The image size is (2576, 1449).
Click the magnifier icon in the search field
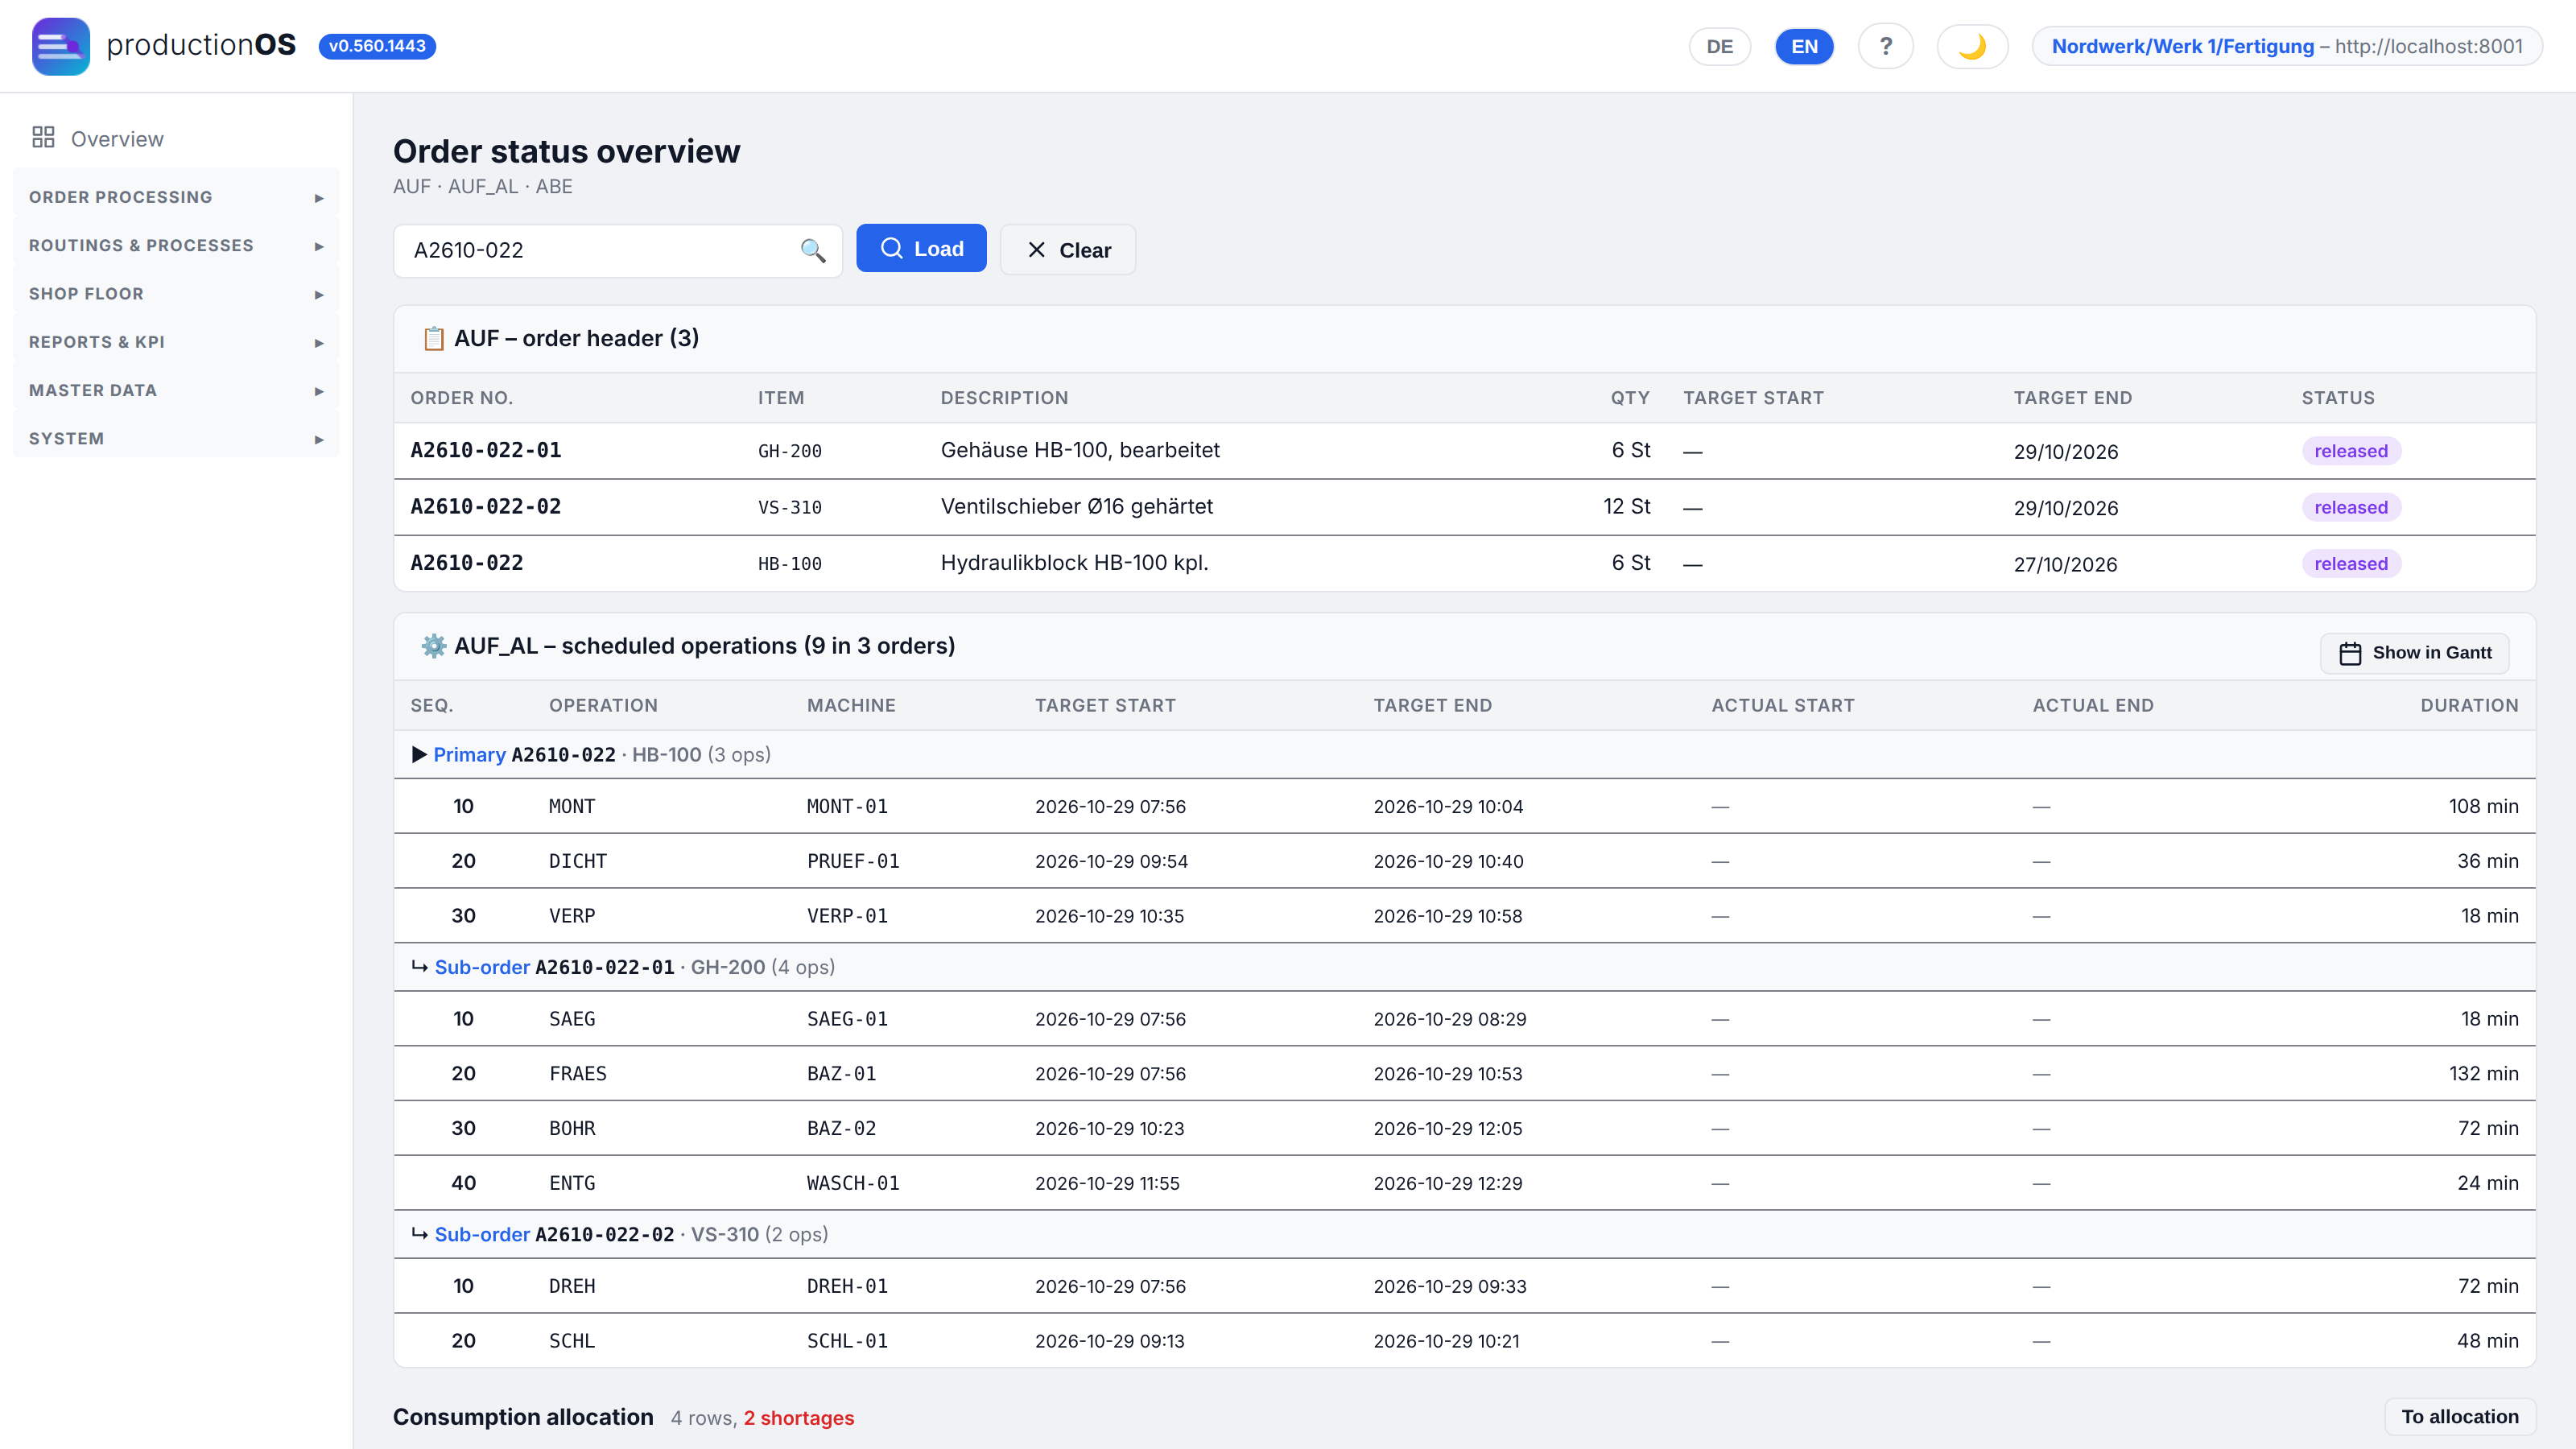pyautogui.click(x=813, y=250)
